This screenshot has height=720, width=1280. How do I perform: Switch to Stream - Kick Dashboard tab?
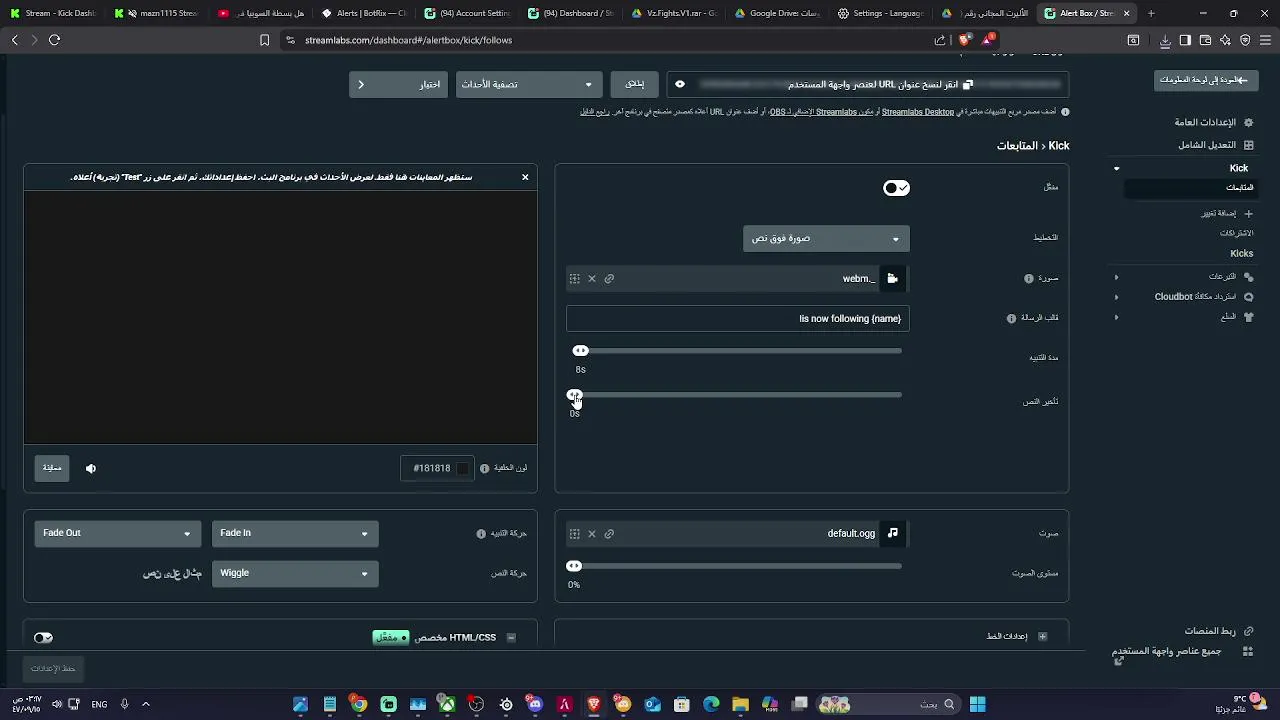pos(55,13)
